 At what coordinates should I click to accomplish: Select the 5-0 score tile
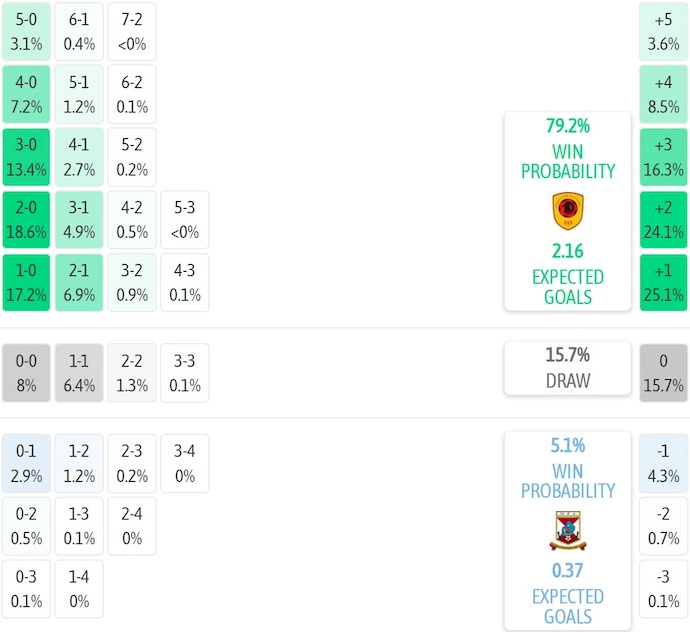pos(26,31)
